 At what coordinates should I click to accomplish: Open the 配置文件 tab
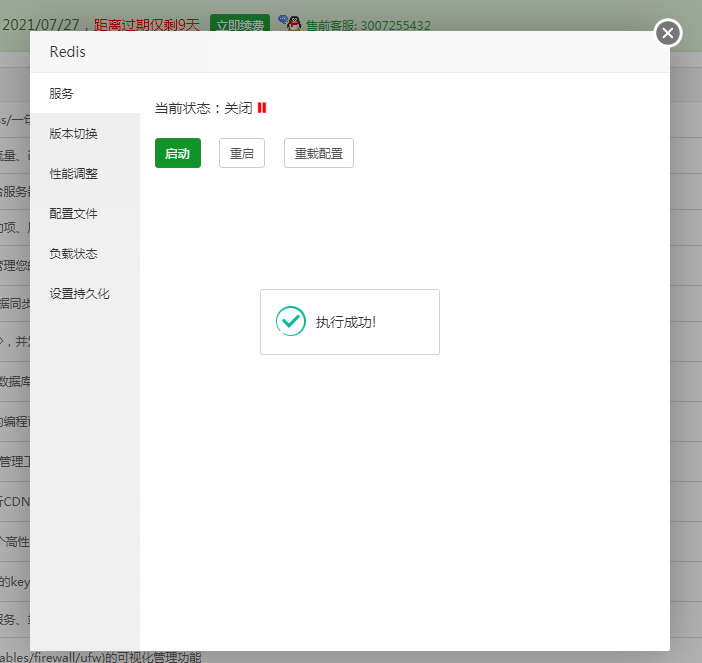(85, 214)
